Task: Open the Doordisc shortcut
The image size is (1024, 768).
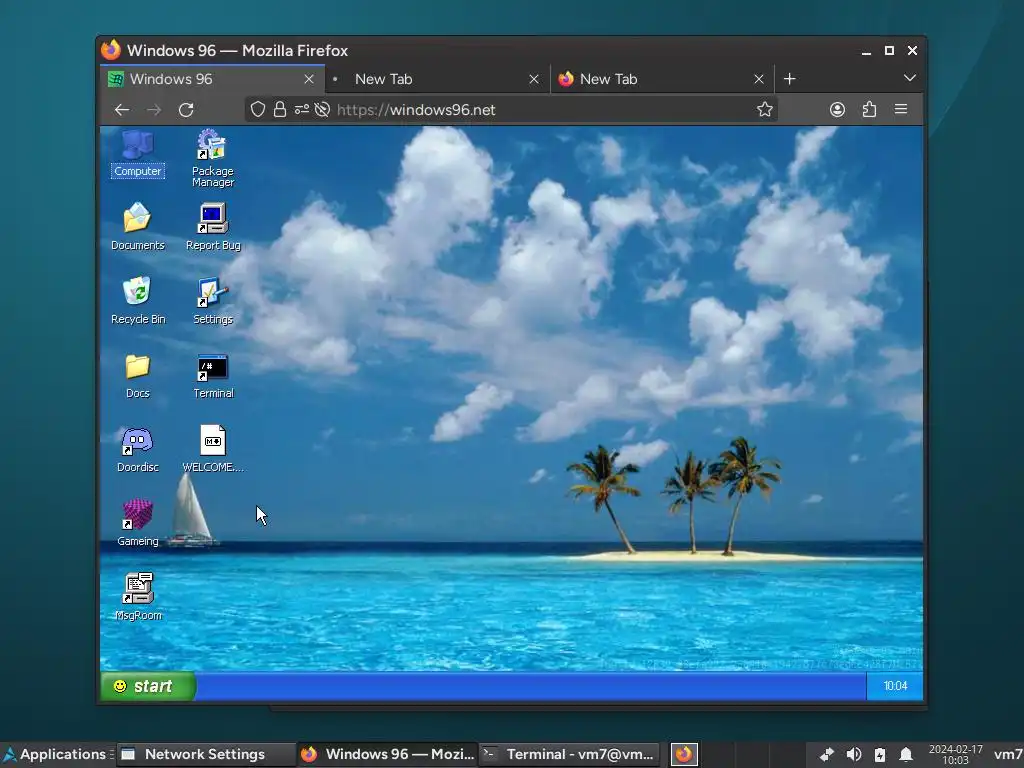Action: click(x=137, y=449)
